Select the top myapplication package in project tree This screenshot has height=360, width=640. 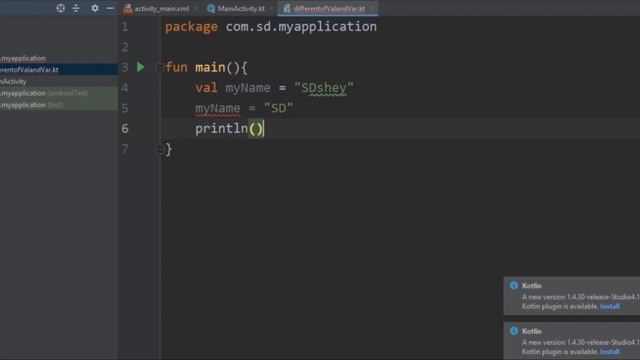coord(23,58)
